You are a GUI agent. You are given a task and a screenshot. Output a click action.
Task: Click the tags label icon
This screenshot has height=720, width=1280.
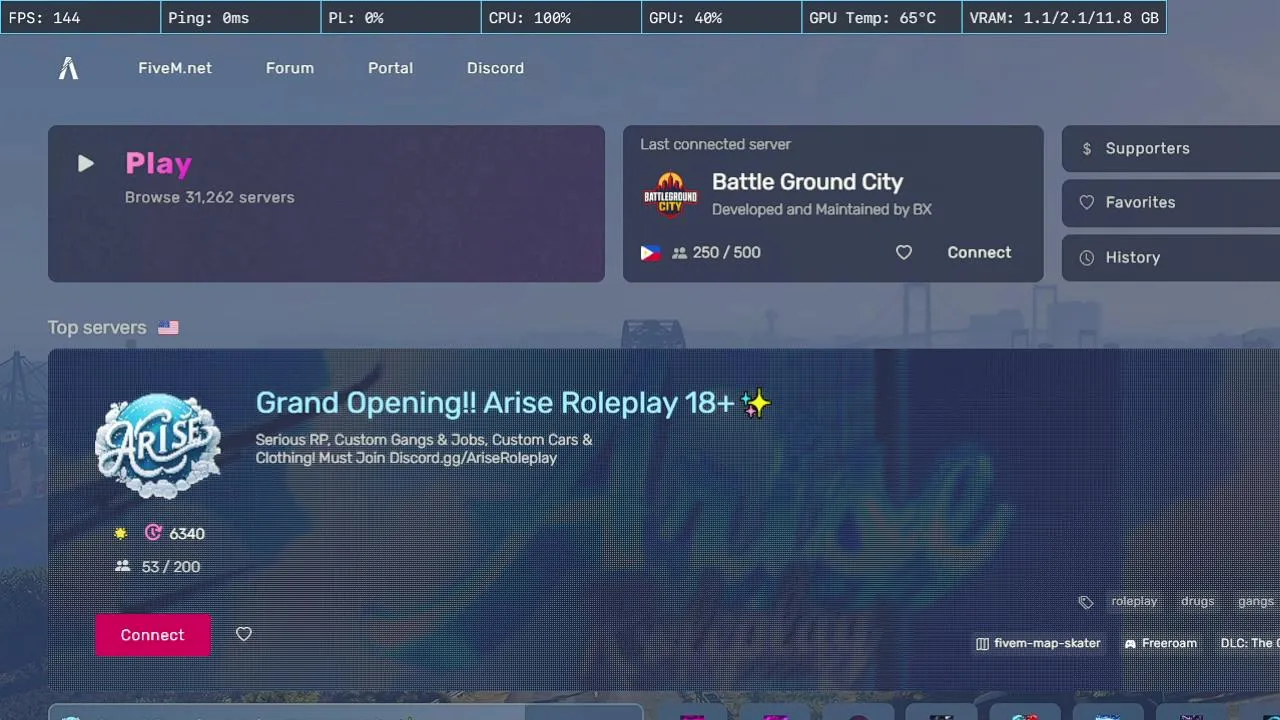tap(1085, 602)
